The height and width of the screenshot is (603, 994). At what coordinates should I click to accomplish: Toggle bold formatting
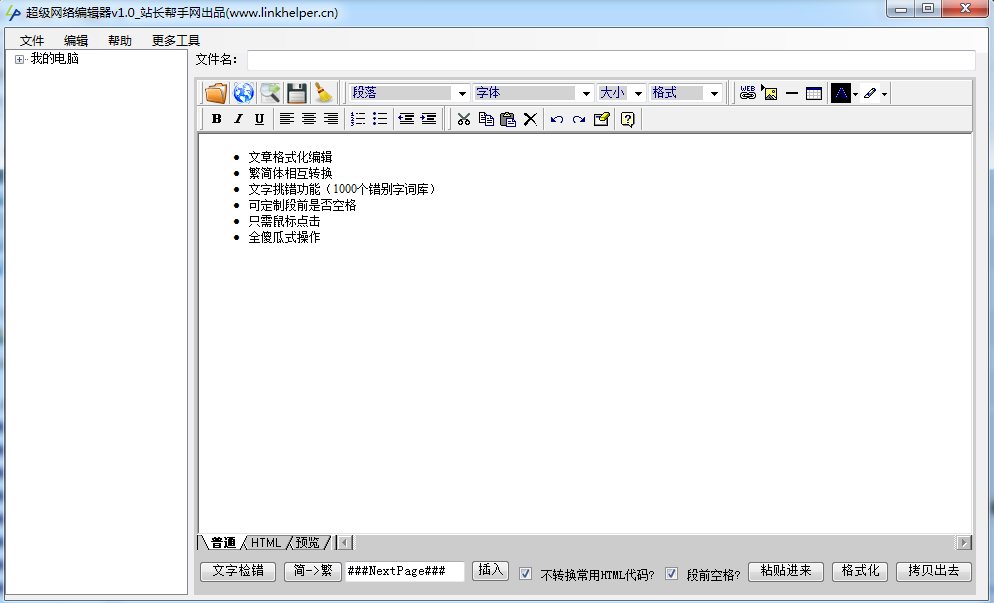[216, 119]
